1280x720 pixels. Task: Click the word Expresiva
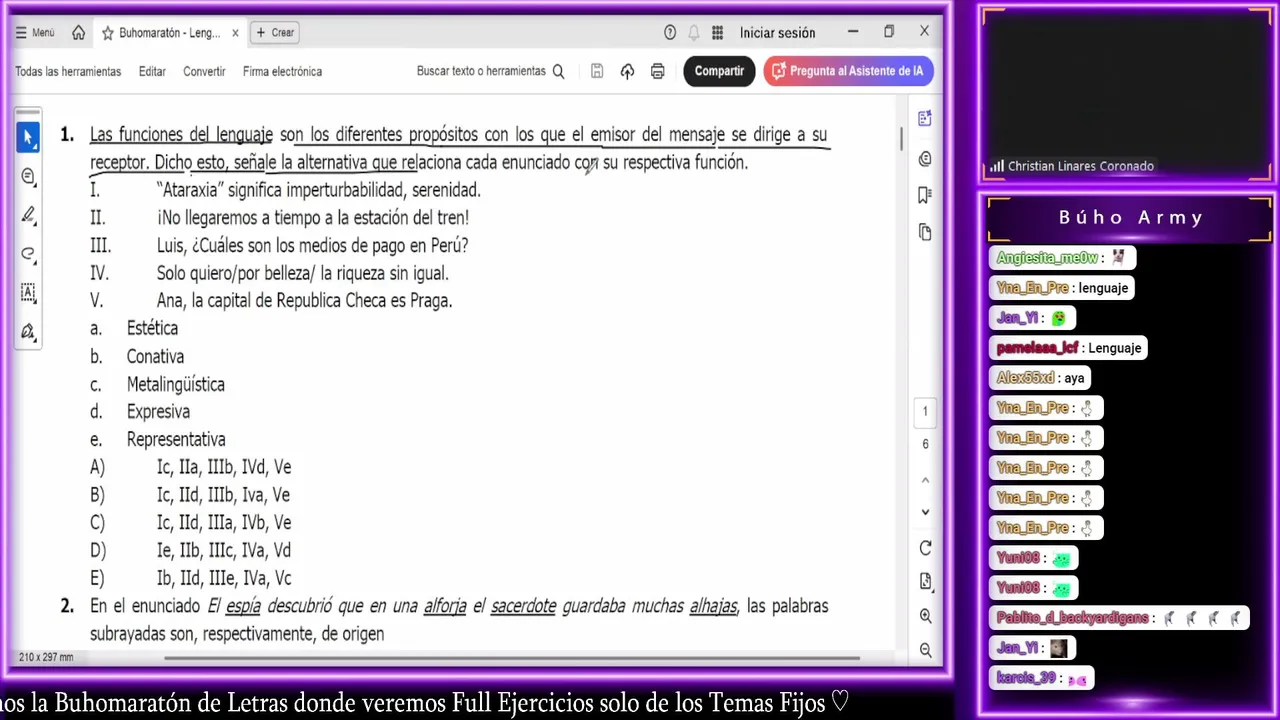pos(158,411)
